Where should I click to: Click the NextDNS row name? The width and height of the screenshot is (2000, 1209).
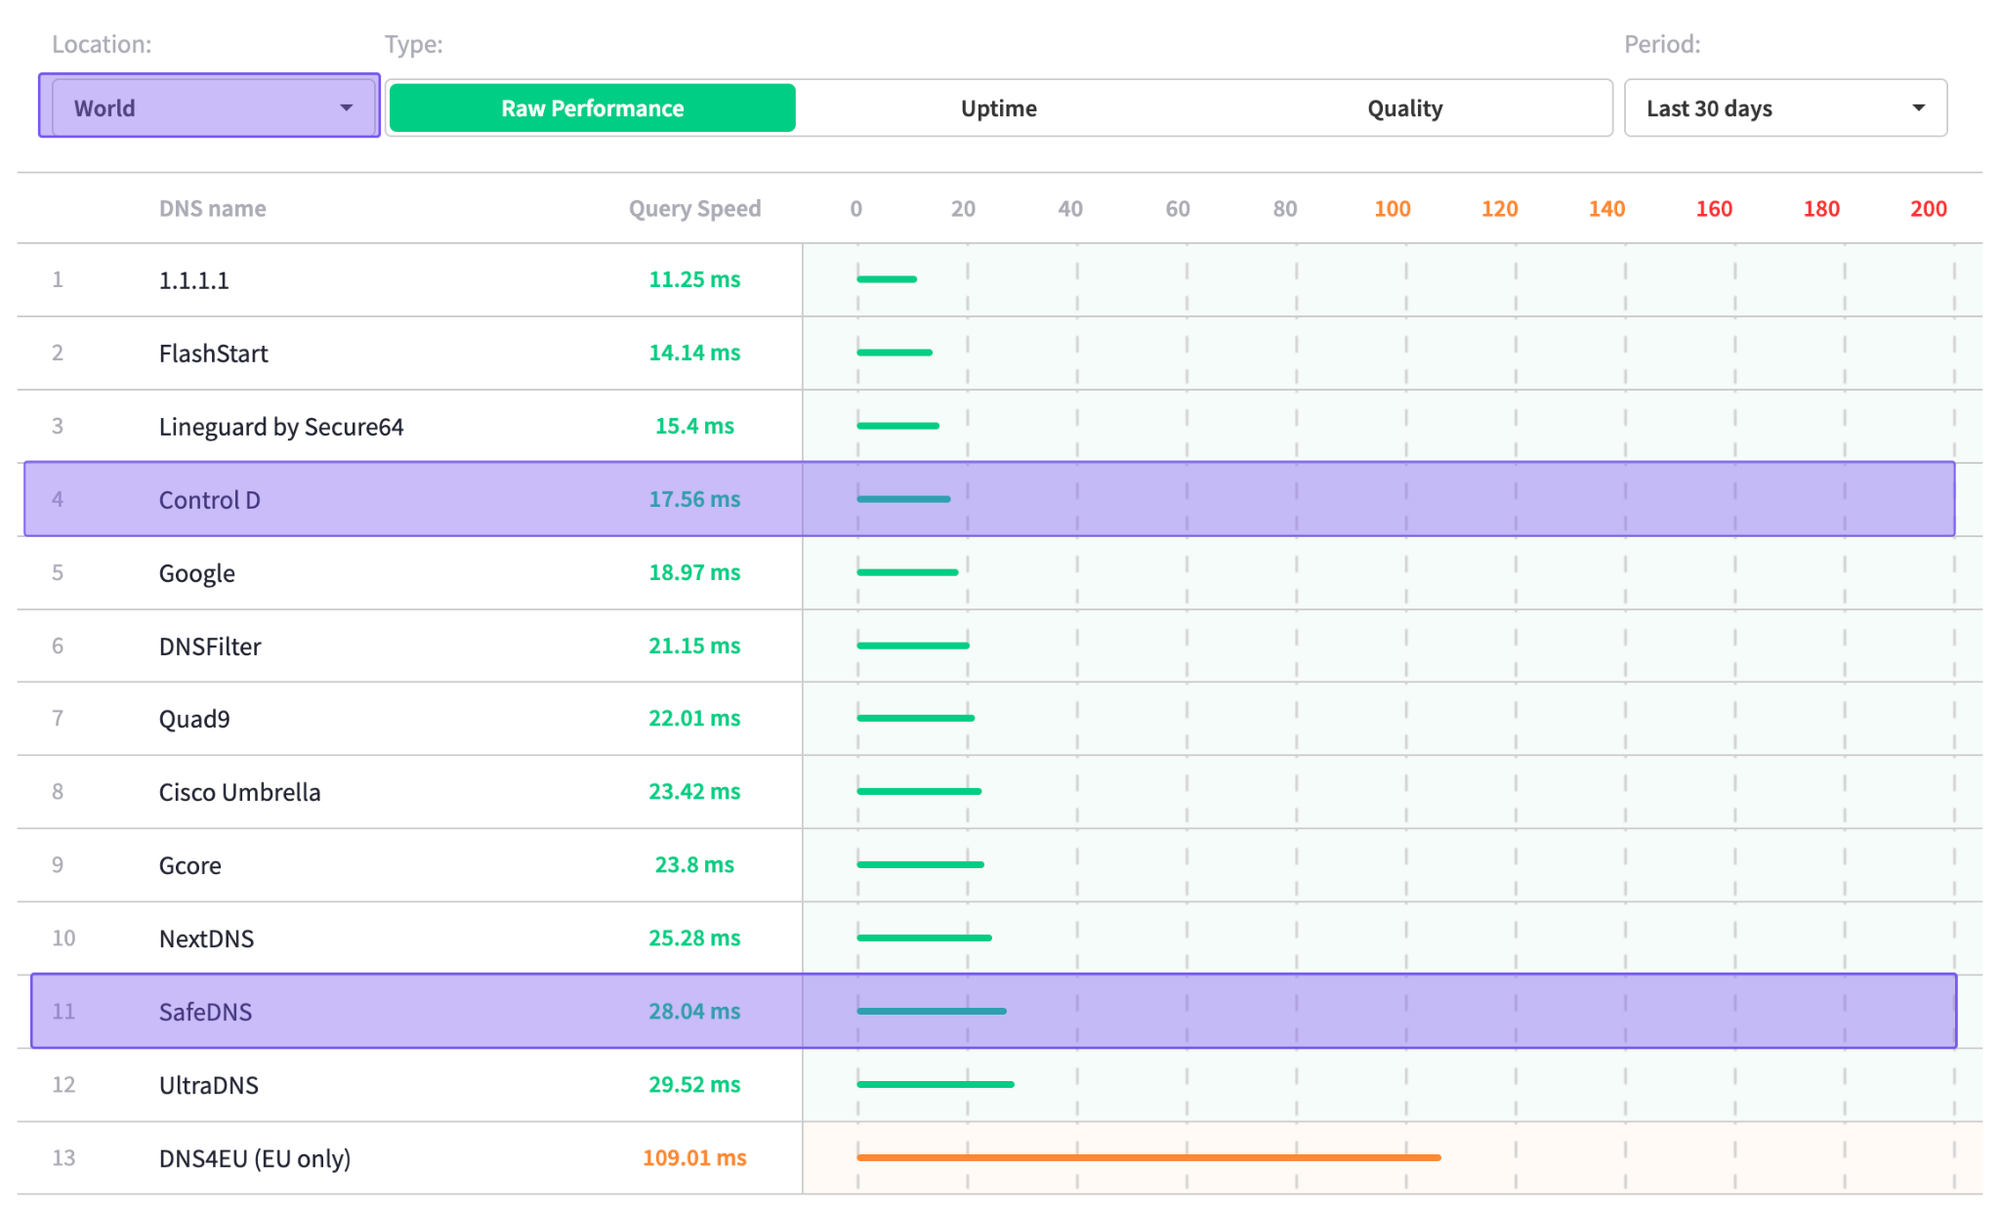(x=206, y=938)
